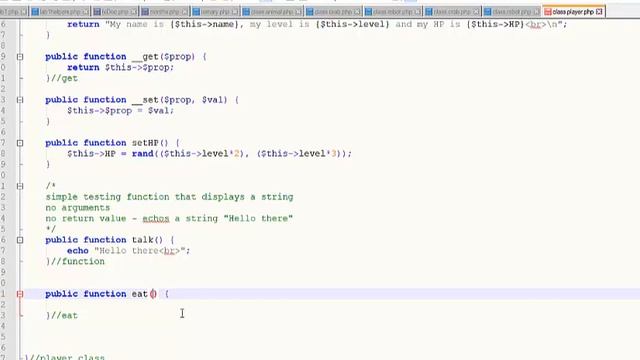Collapse the __set function fold marker

click(x=20, y=100)
